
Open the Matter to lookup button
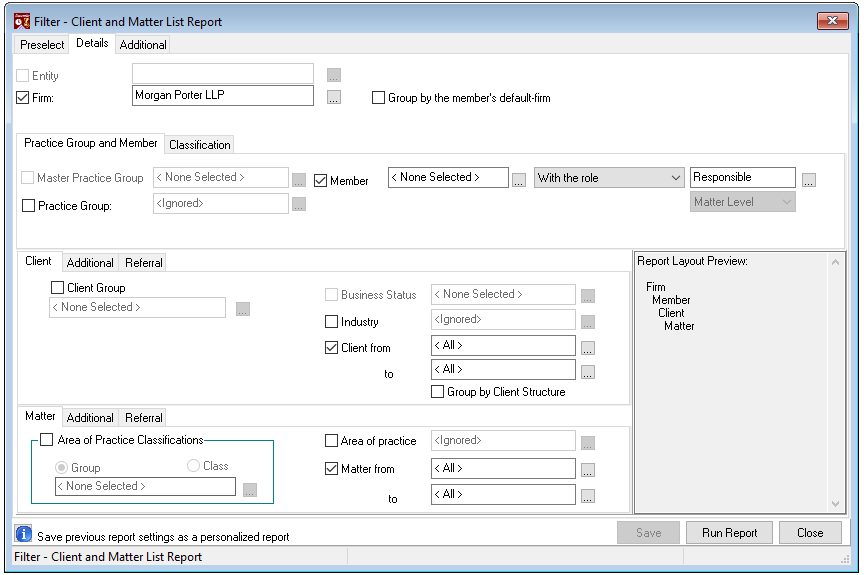point(587,496)
